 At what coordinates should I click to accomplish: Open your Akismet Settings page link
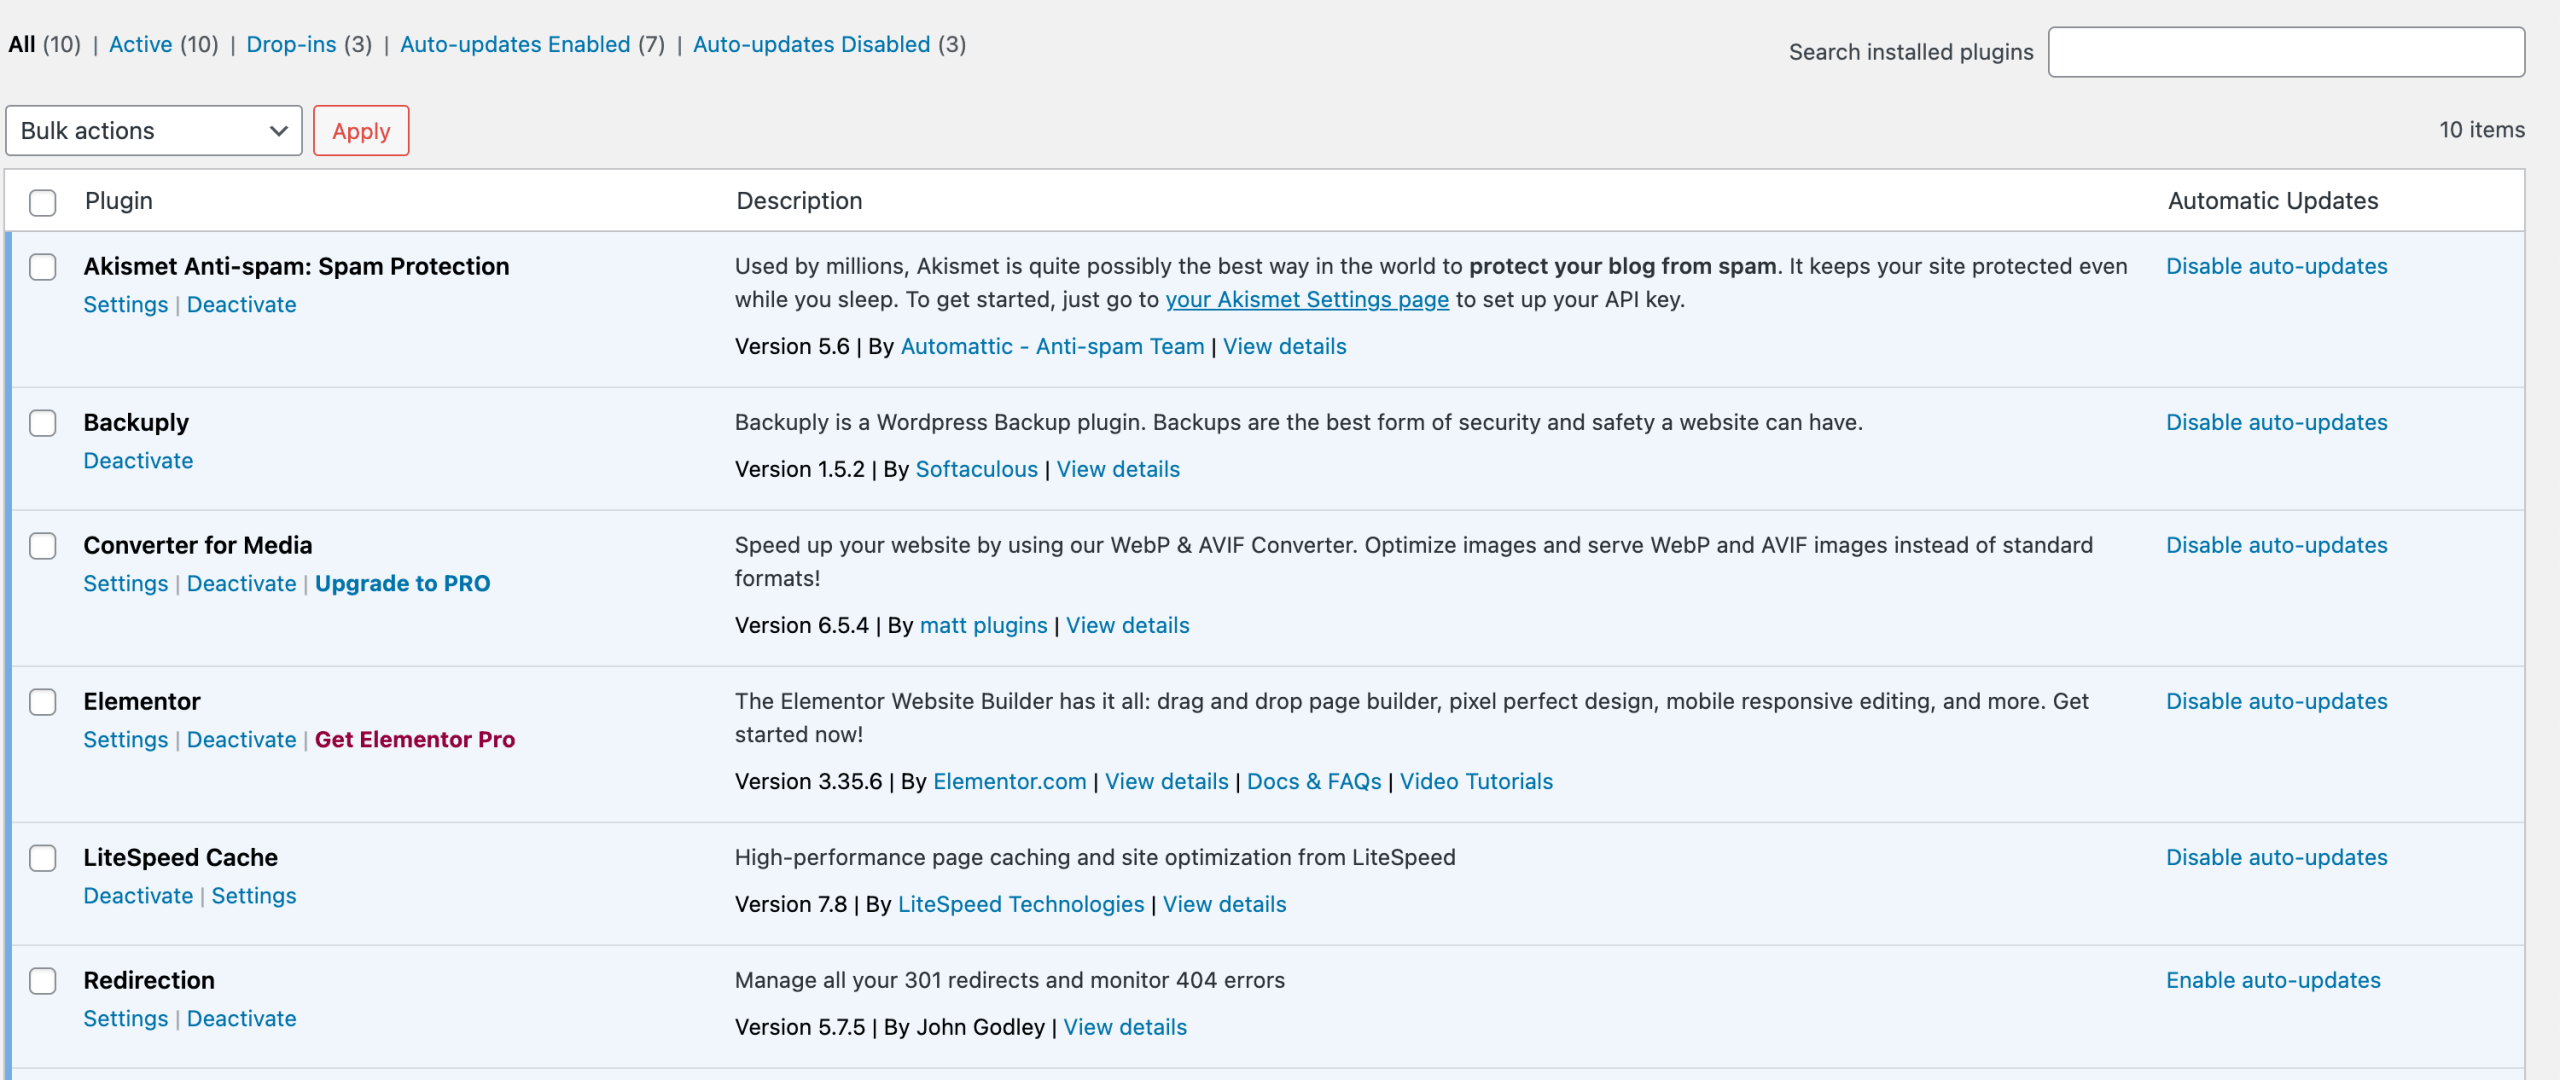point(1307,299)
